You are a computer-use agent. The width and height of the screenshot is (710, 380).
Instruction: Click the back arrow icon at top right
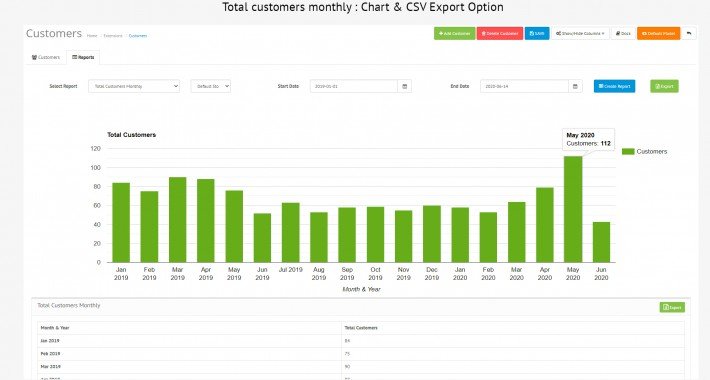[x=689, y=34]
